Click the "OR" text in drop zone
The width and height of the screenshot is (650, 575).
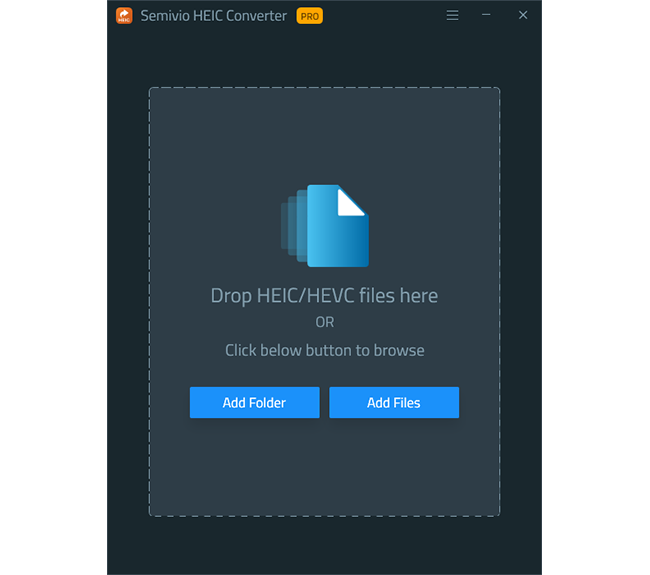coord(325,322)
